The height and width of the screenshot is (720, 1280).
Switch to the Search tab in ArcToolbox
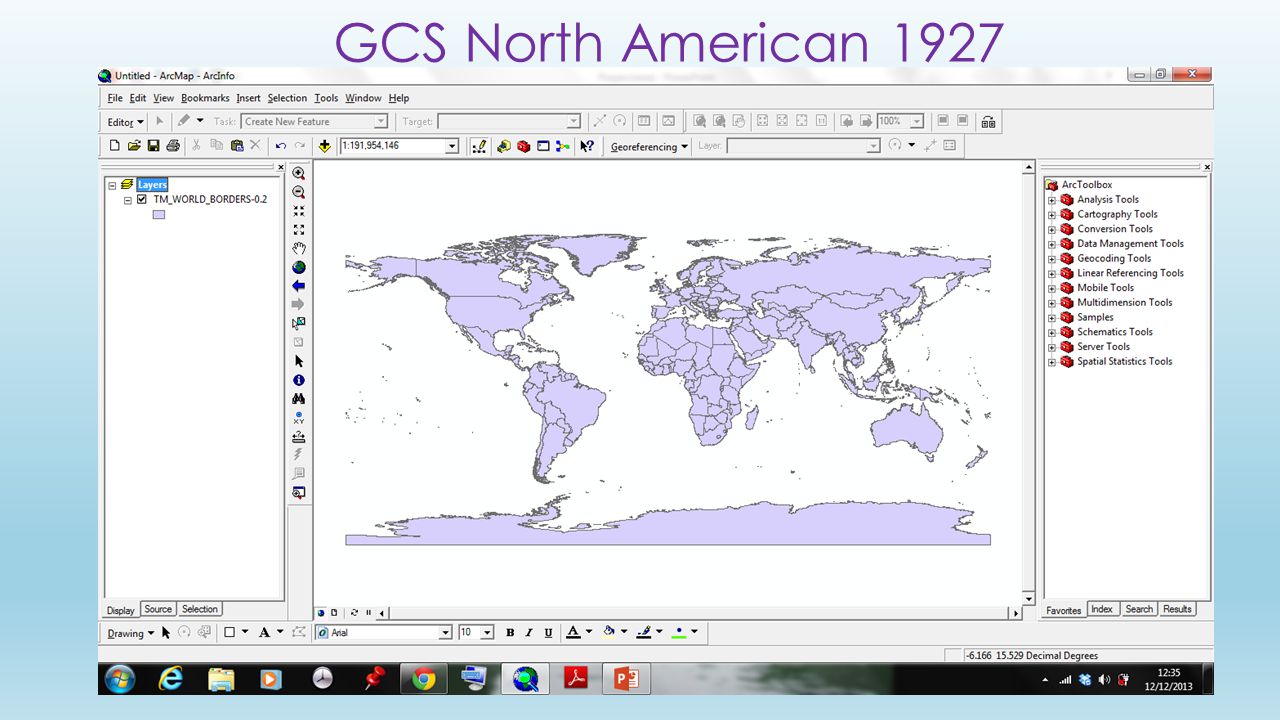(1138, 609)
